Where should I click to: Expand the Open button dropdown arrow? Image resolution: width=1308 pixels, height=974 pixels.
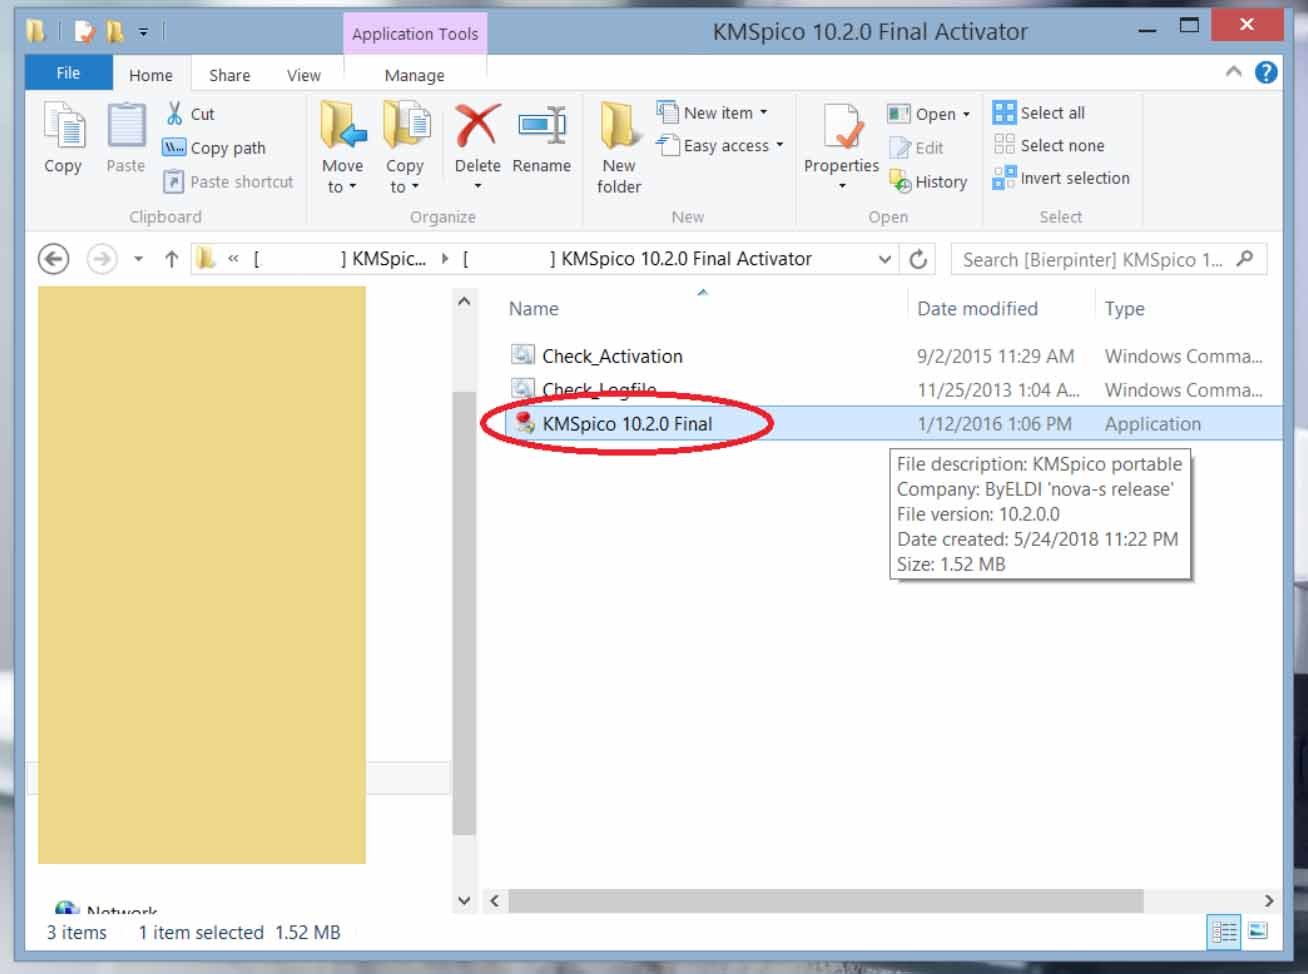point(966,114)
